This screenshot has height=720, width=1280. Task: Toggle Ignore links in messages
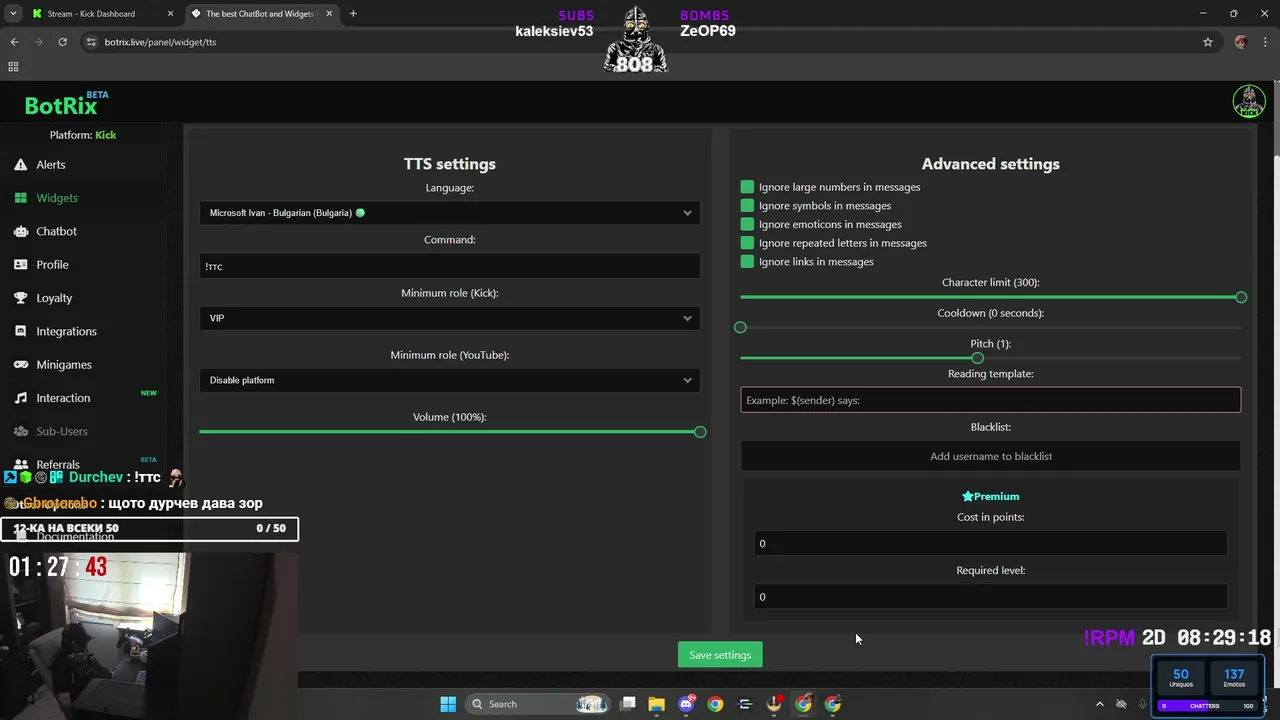(x=747, y=262)
